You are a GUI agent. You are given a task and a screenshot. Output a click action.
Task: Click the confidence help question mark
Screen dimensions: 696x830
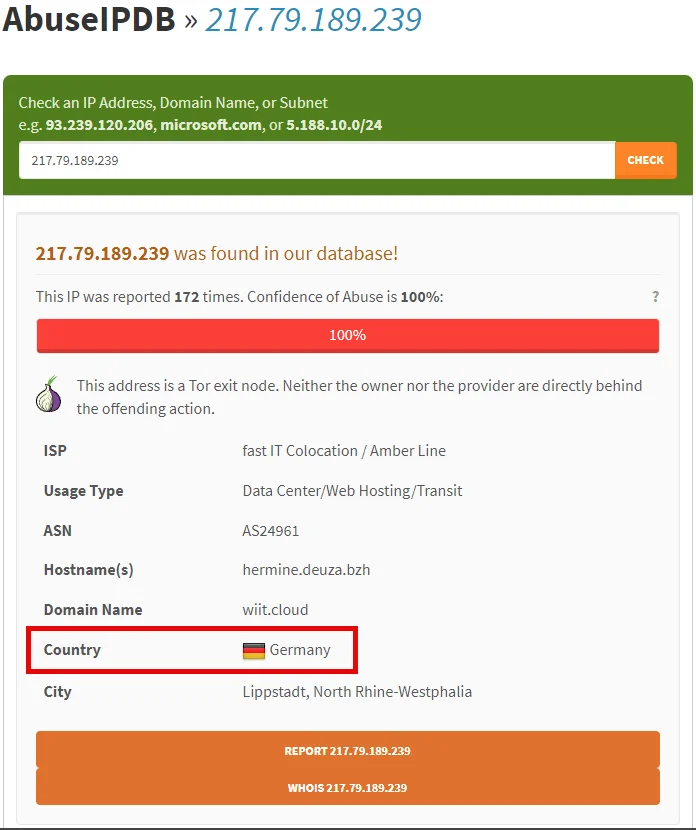pyautogui.click(x=656, y=297)
